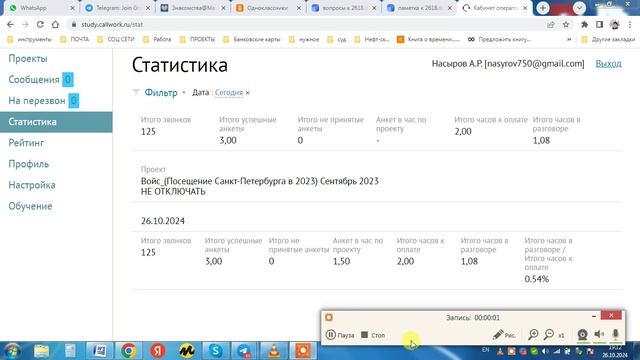Open the нужное bookmarks folder
This screenshot has height=360, width=640.
[x=304, y=40]
